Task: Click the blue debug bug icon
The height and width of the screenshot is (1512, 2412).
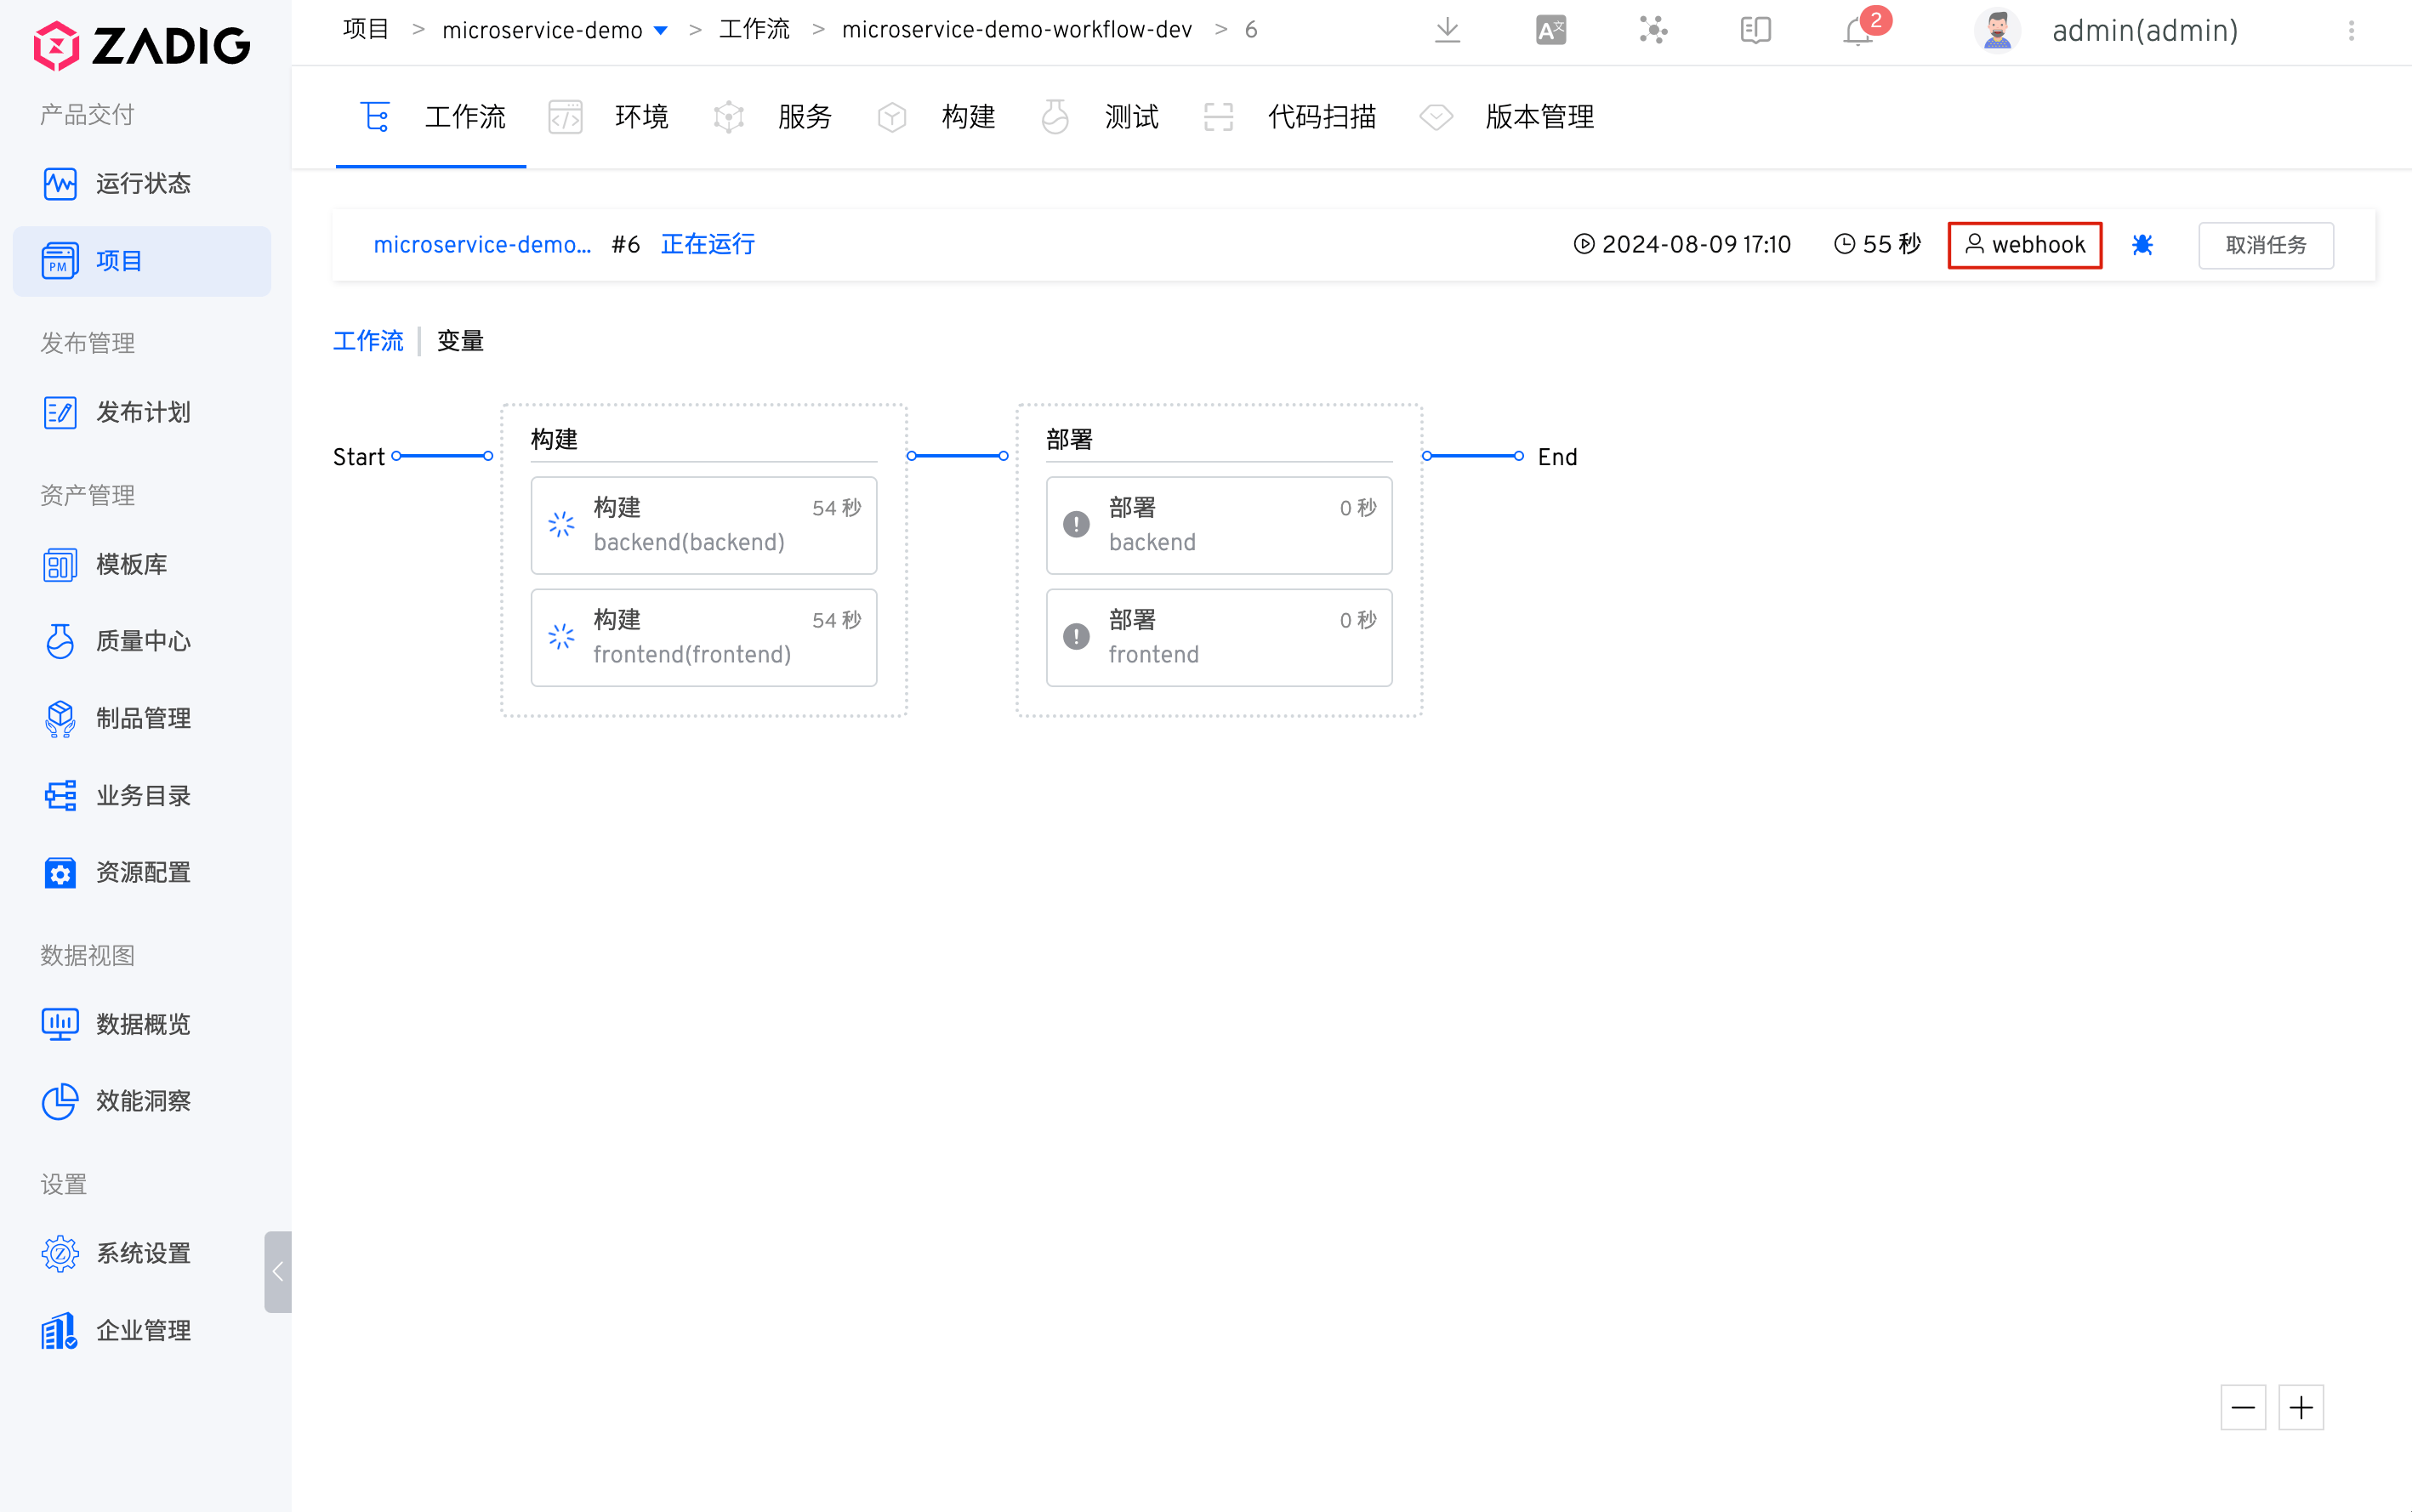Action: click(2142, 245)
